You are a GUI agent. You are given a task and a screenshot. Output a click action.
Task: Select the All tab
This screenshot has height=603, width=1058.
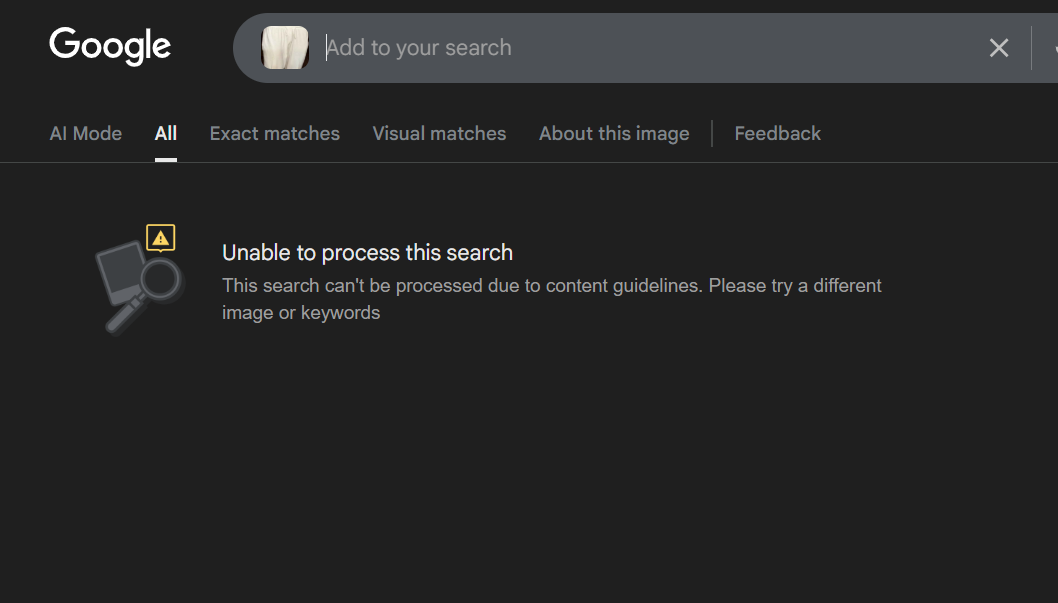(x=166, y=134)
